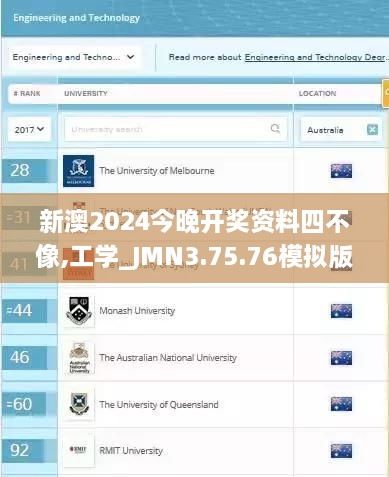Click the Australian National University logo
Viewport: 389px width, 477px height.
click(79, 358)
